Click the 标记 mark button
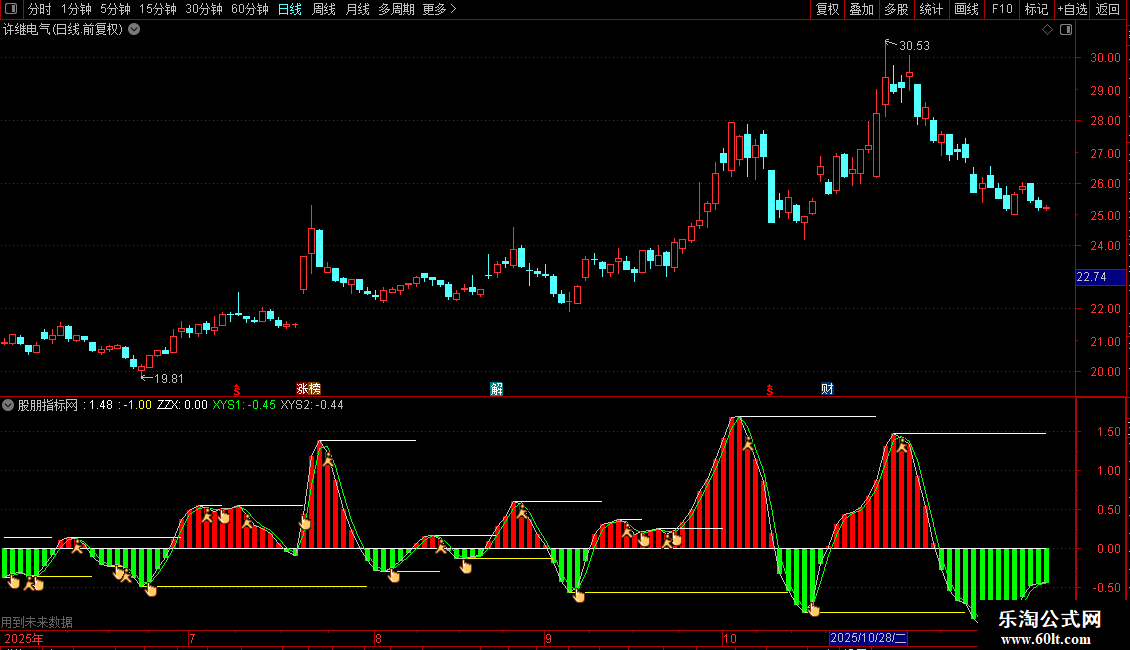The height and width of the screenshot is (650, 1130). point(1036,9)
